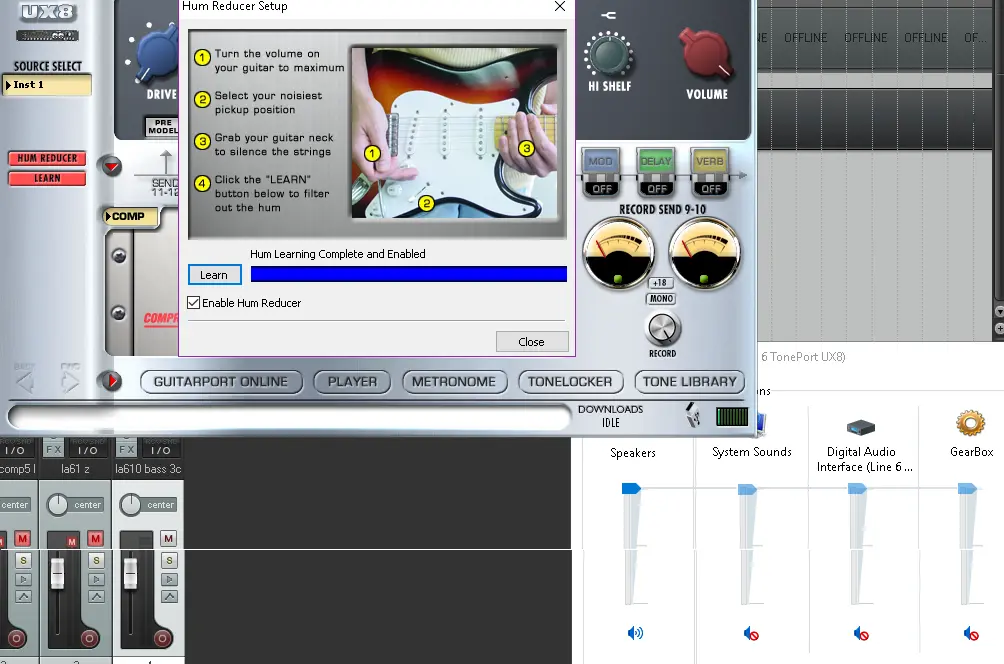This screenshot has height=664, width=1004.
Task: Click the Speakers volume slider handle
Action: [x=631, y=488]
